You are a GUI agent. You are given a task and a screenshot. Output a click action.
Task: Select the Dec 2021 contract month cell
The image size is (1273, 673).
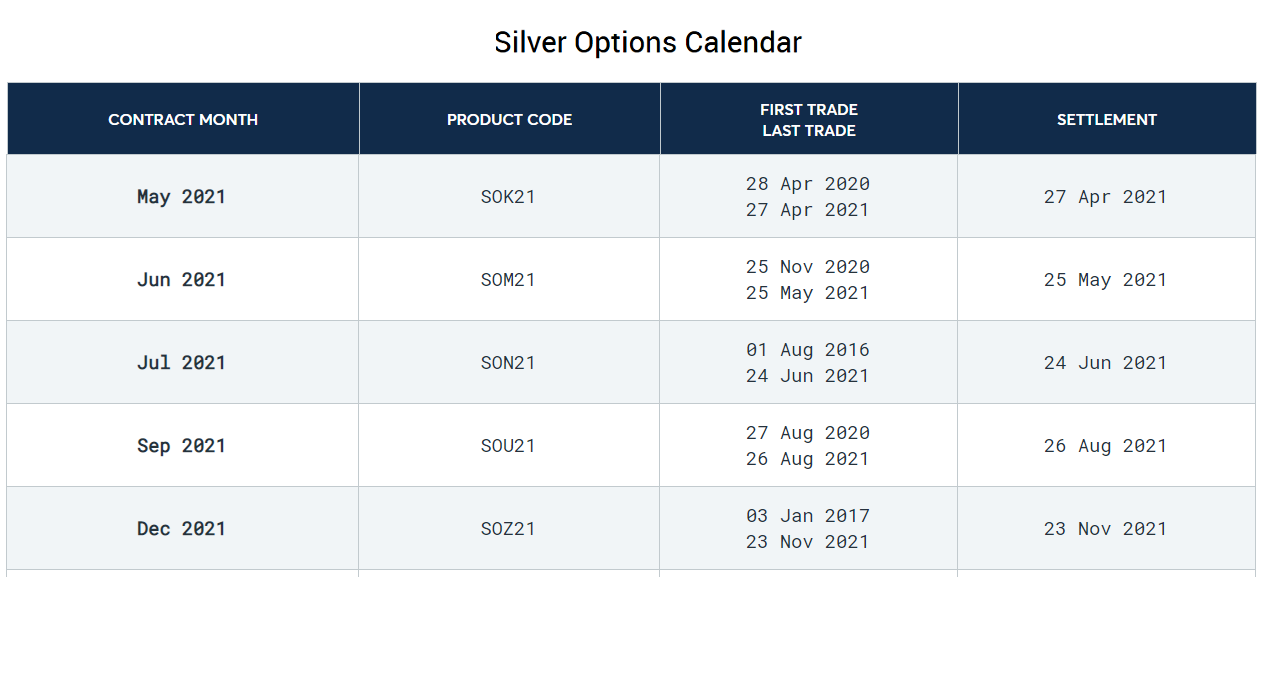(x=181, y=529)
